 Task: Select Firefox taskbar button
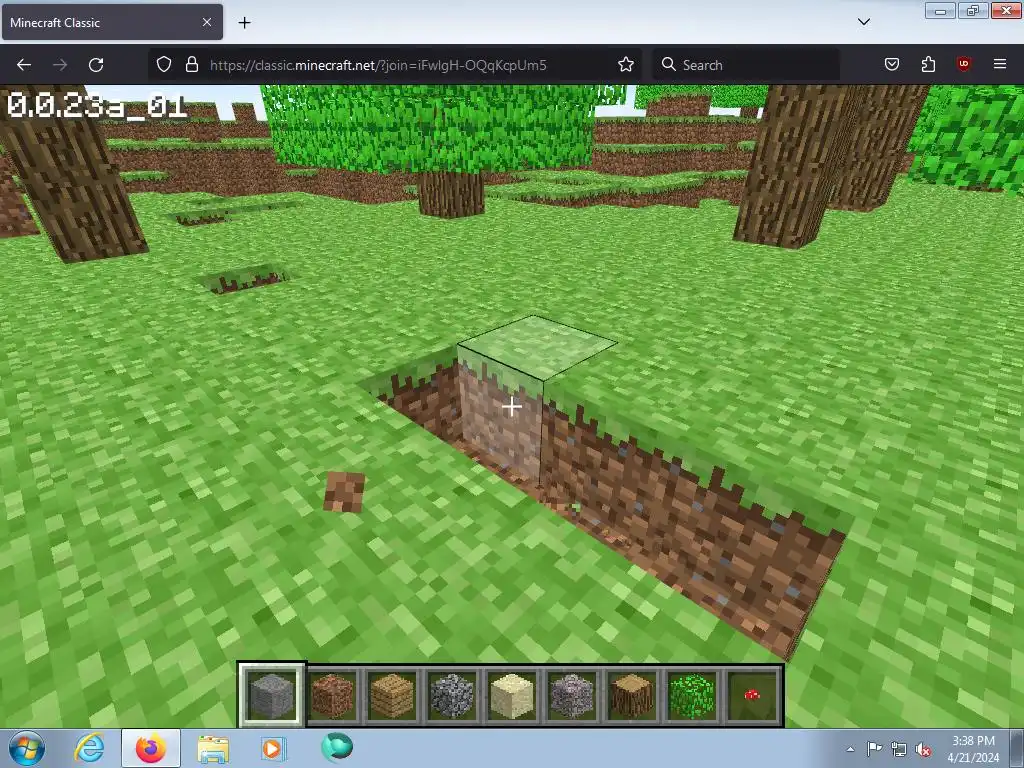151,748
